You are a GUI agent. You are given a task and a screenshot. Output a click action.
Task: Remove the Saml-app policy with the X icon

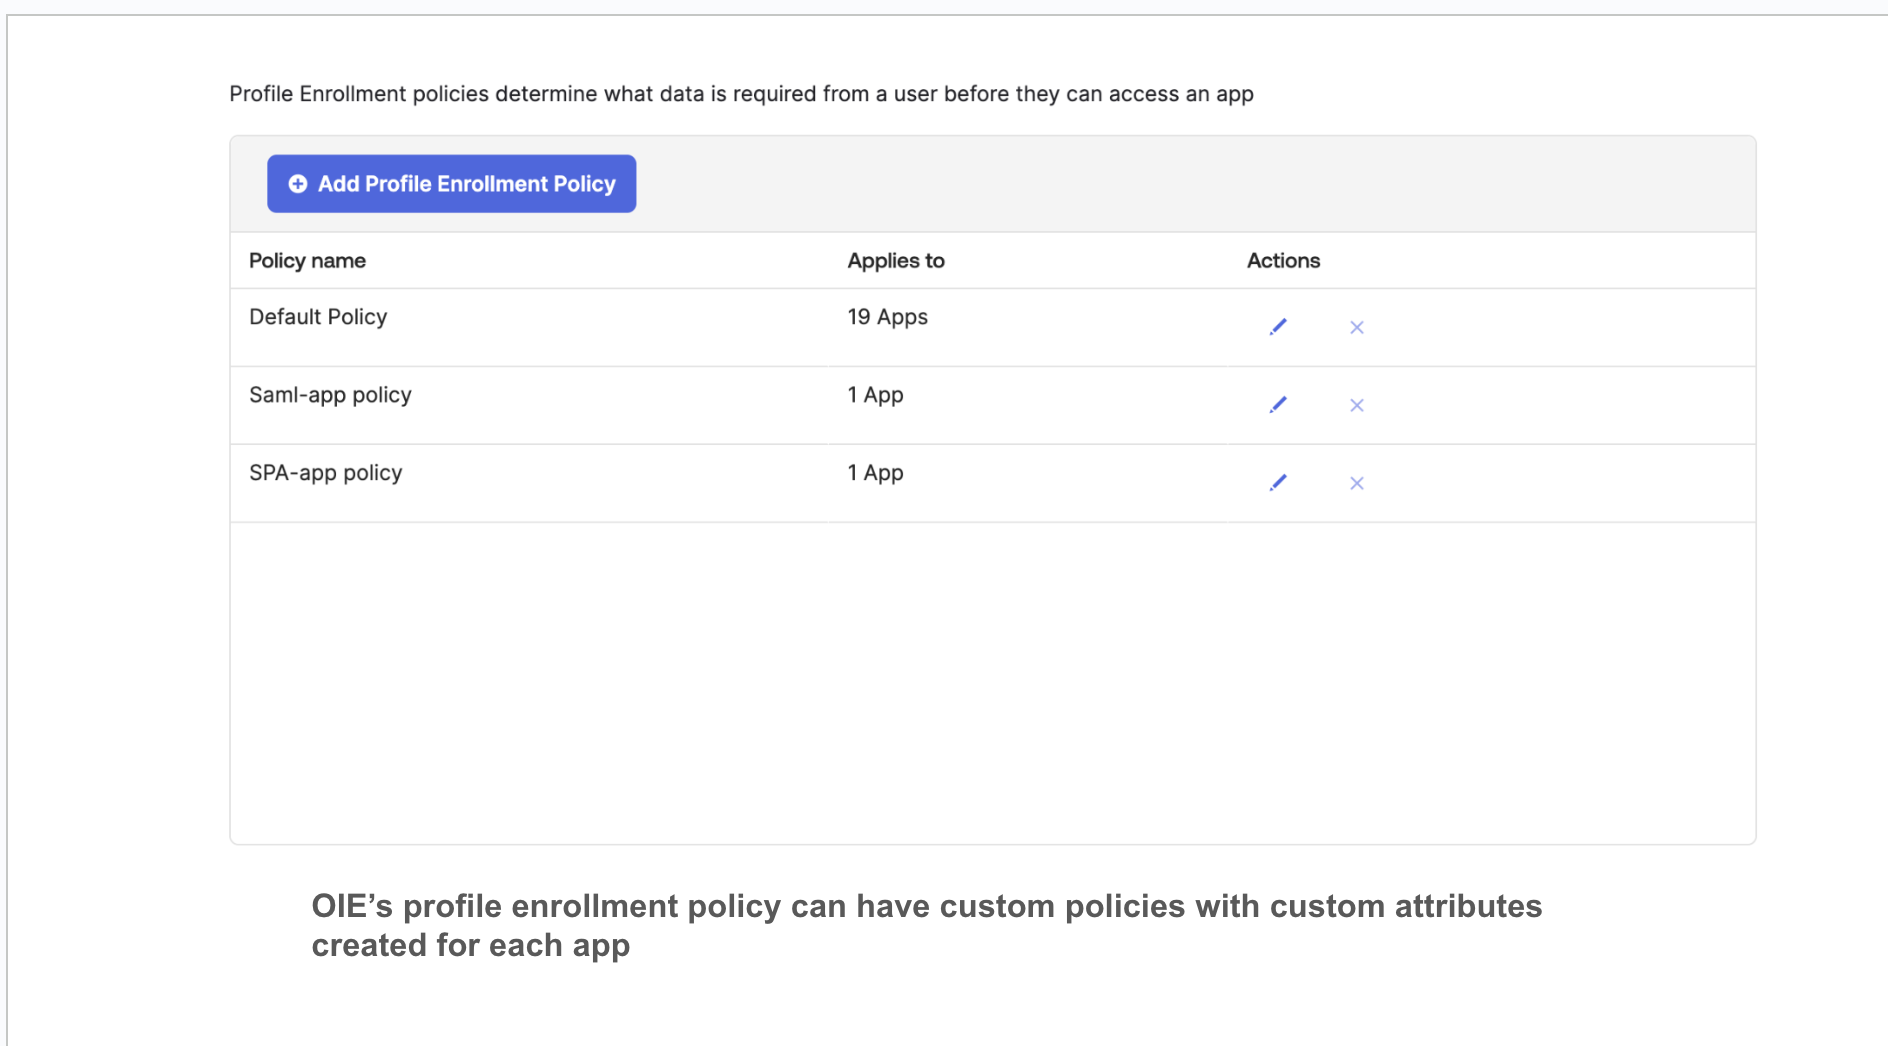(x=1356, y=405)
